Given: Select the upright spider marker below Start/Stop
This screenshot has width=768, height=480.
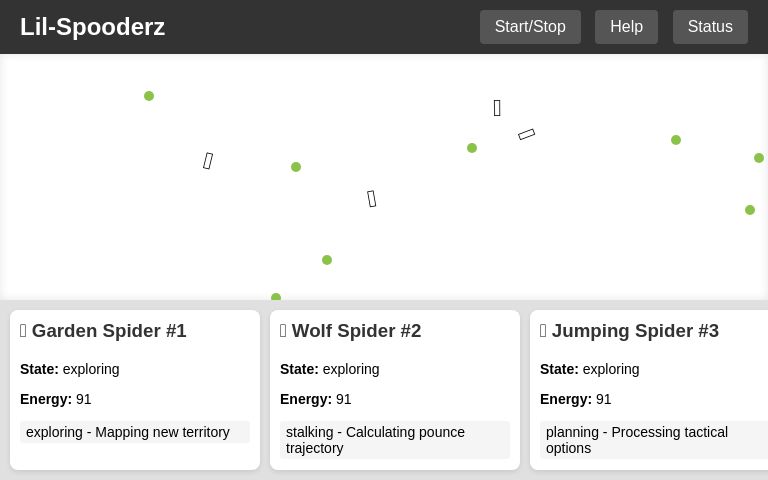Looking at the screenshot, I should [497, 108].
